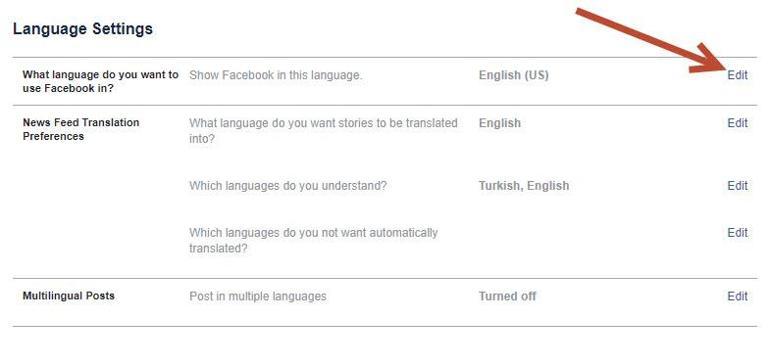Edit which languages you understand
The width and height of the screenshot is (770, 364).
tap(737, 186)
